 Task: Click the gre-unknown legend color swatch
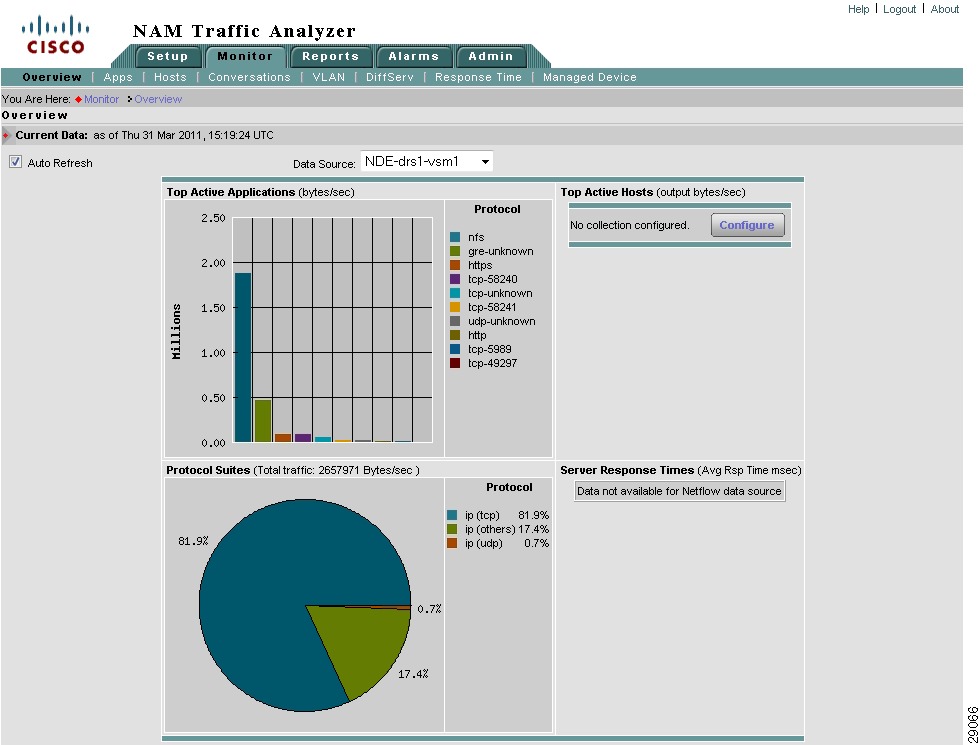tap(455, 251)
